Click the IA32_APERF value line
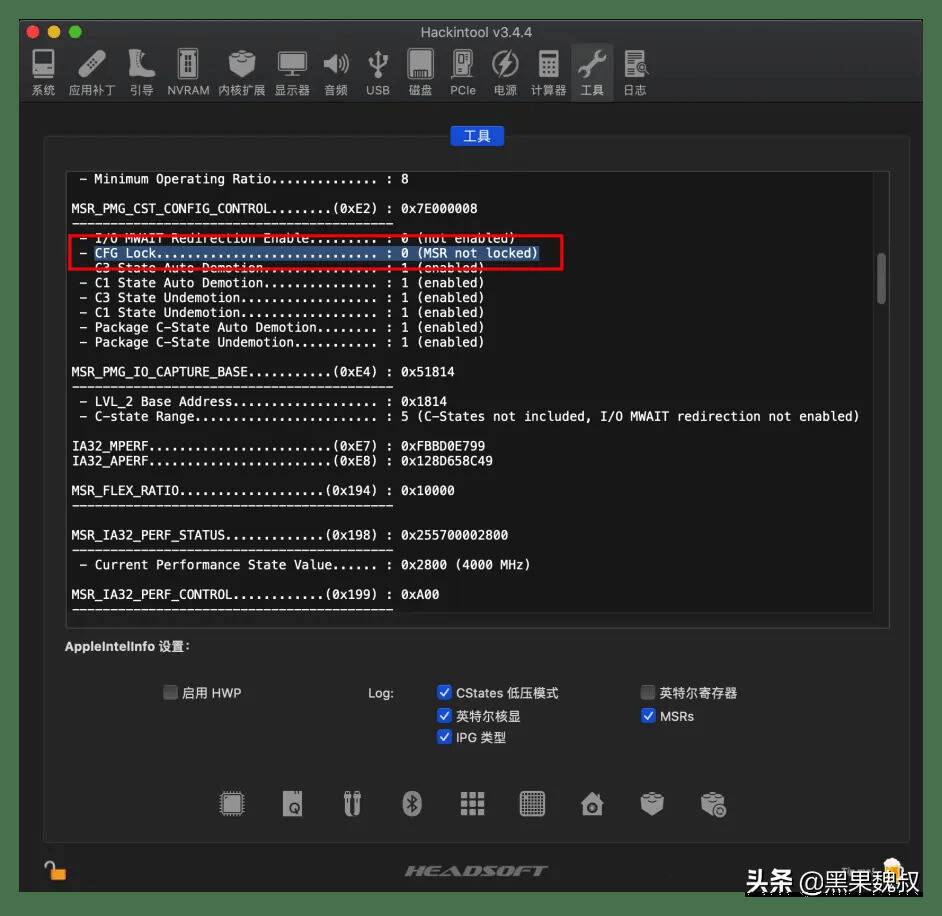 pos(282,461)
